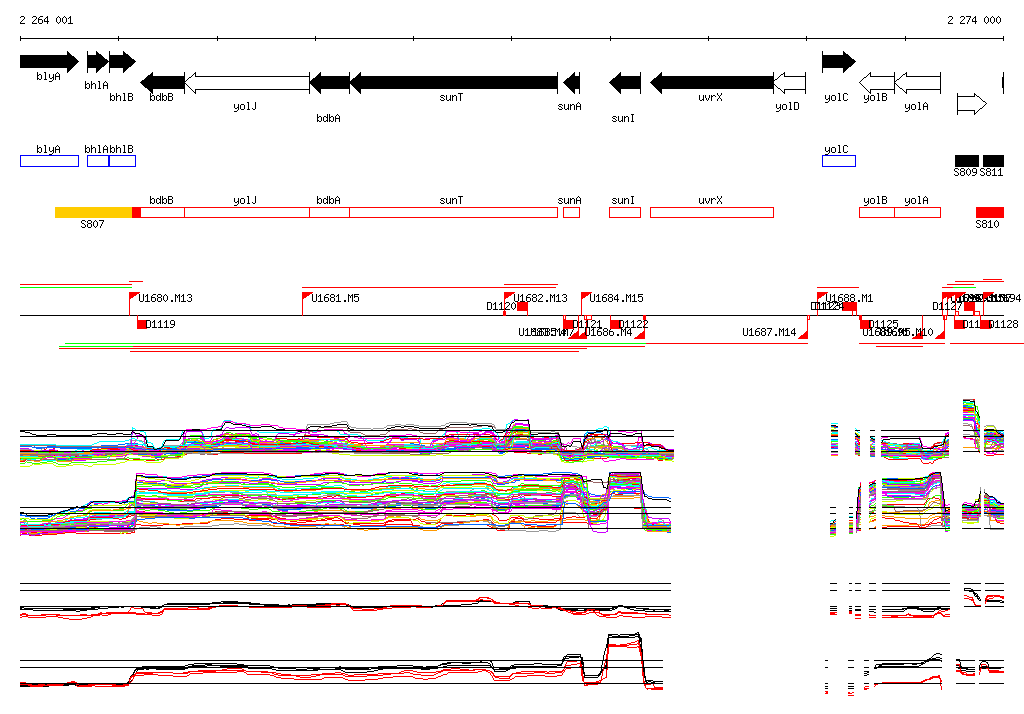
Task: Click the solid red S810 segment bar
Action: click(x=990, y=212)
